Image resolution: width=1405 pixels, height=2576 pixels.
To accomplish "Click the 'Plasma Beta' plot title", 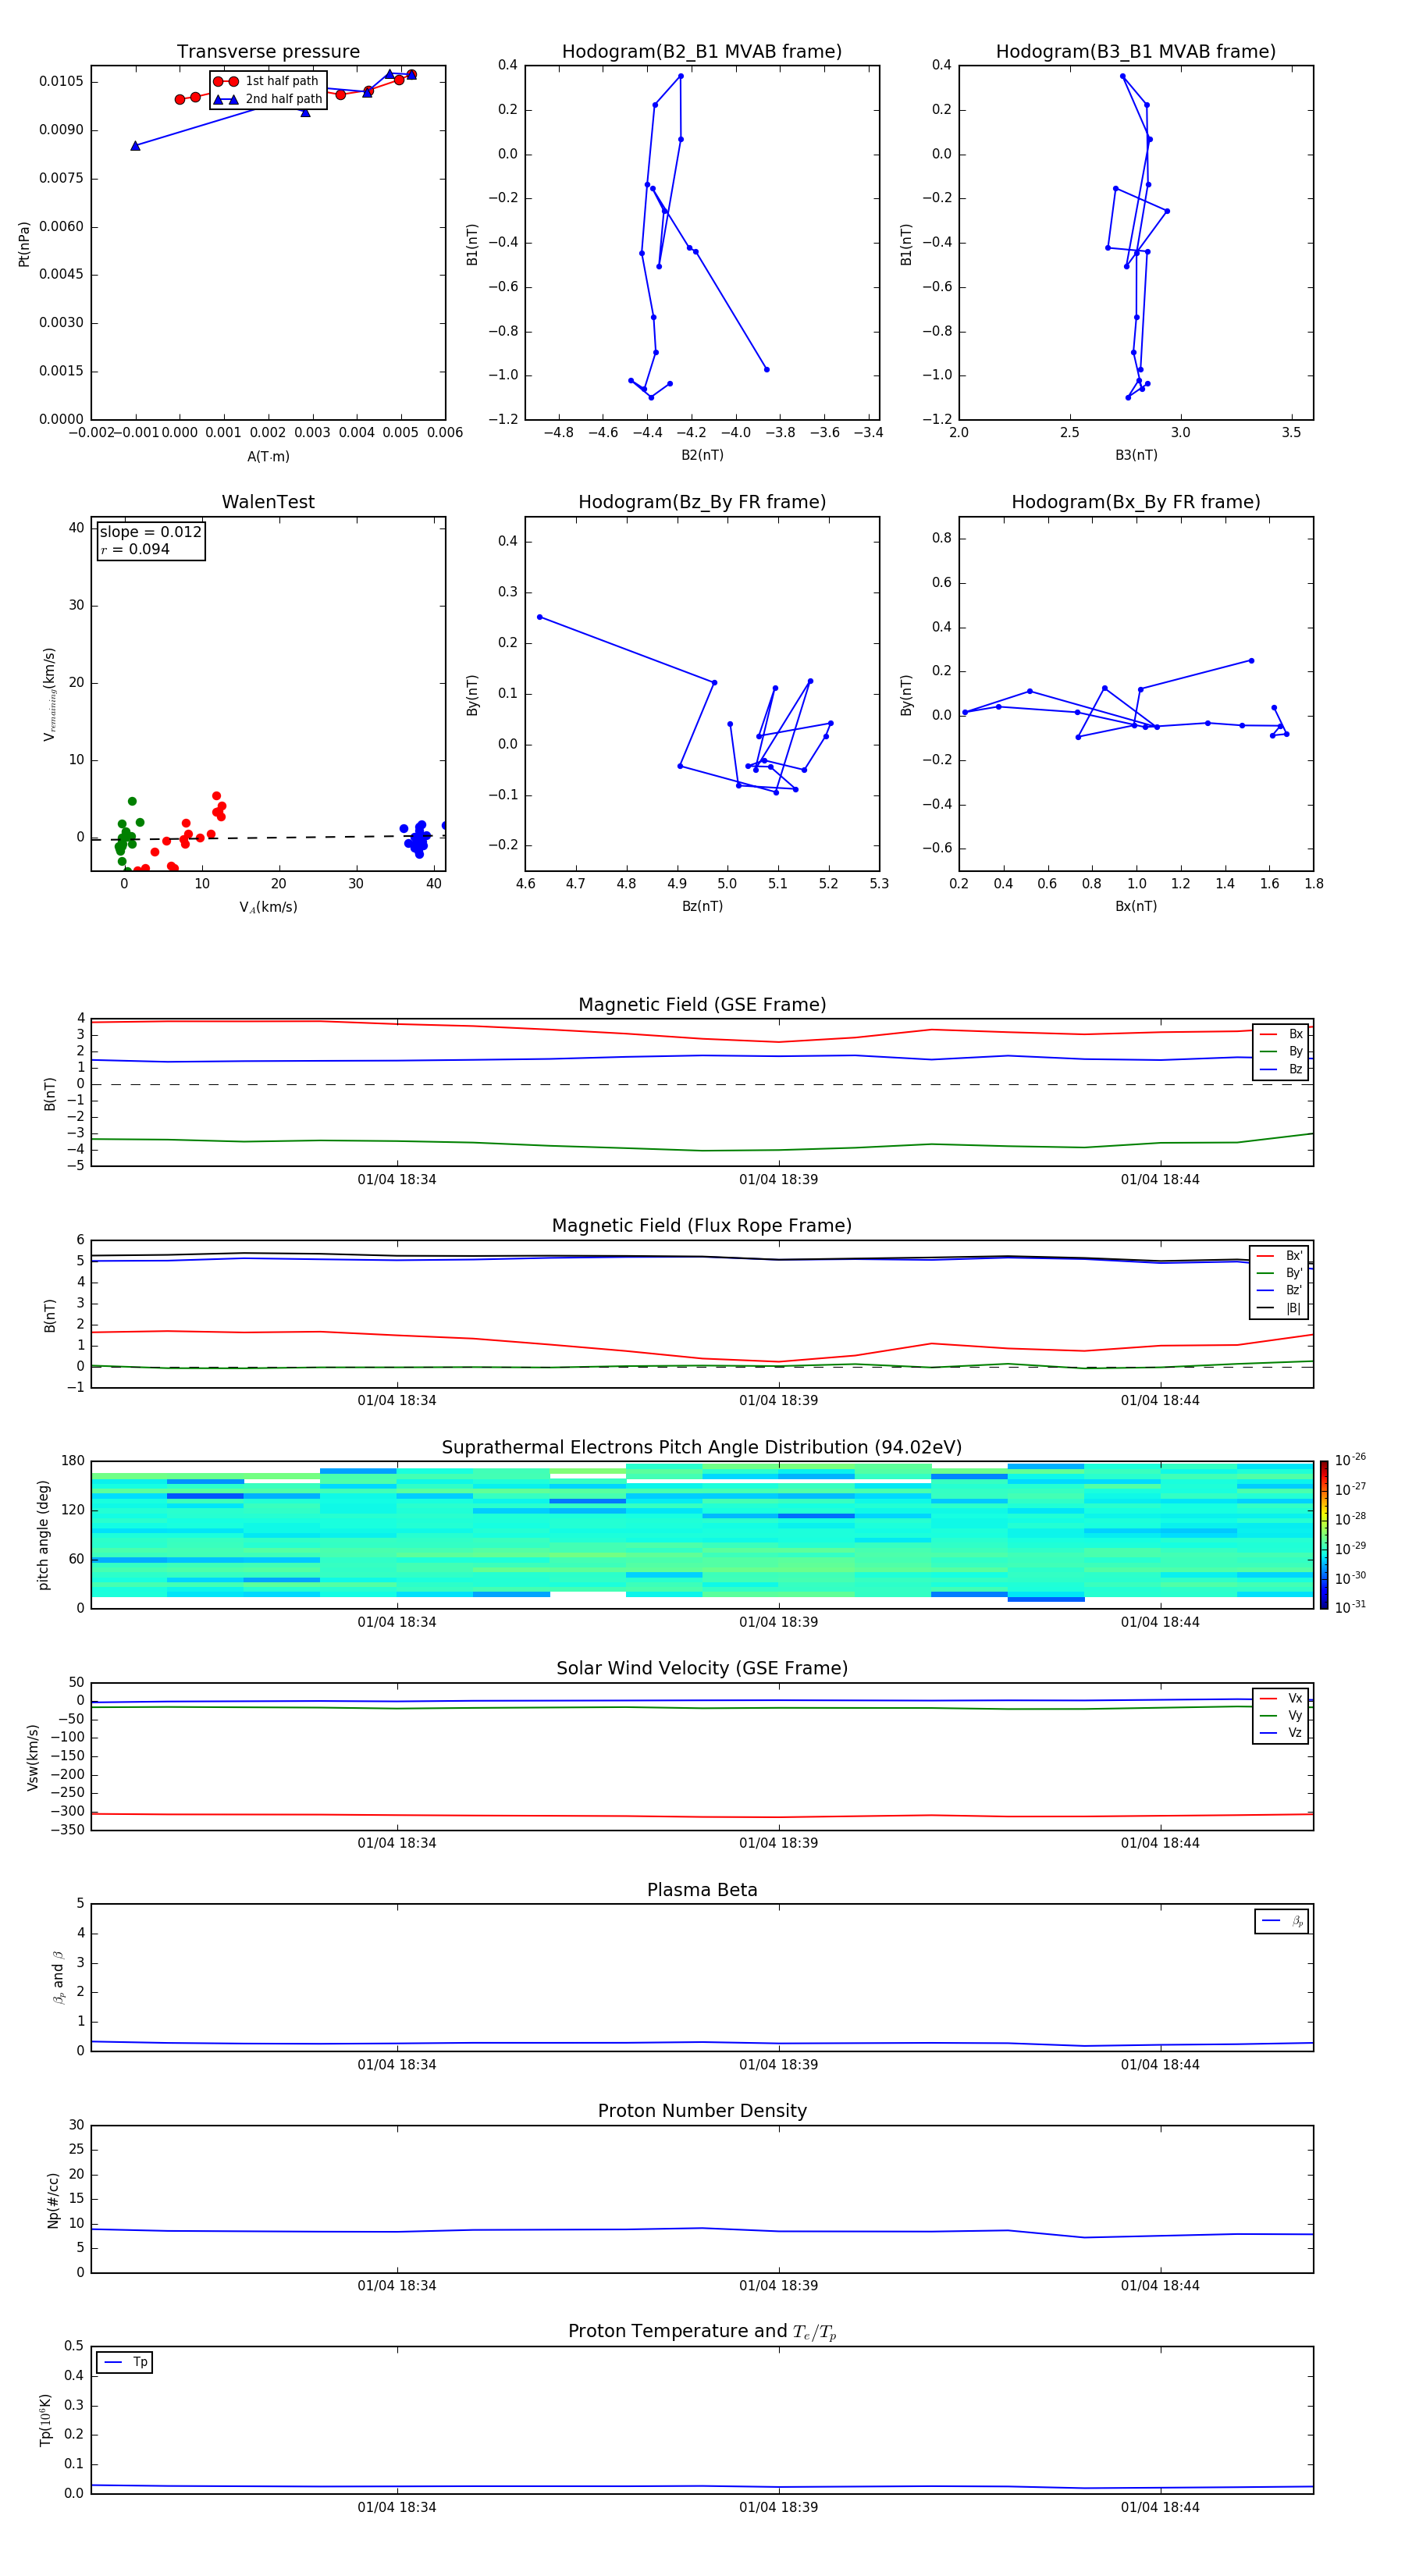I will (702, 1891).
